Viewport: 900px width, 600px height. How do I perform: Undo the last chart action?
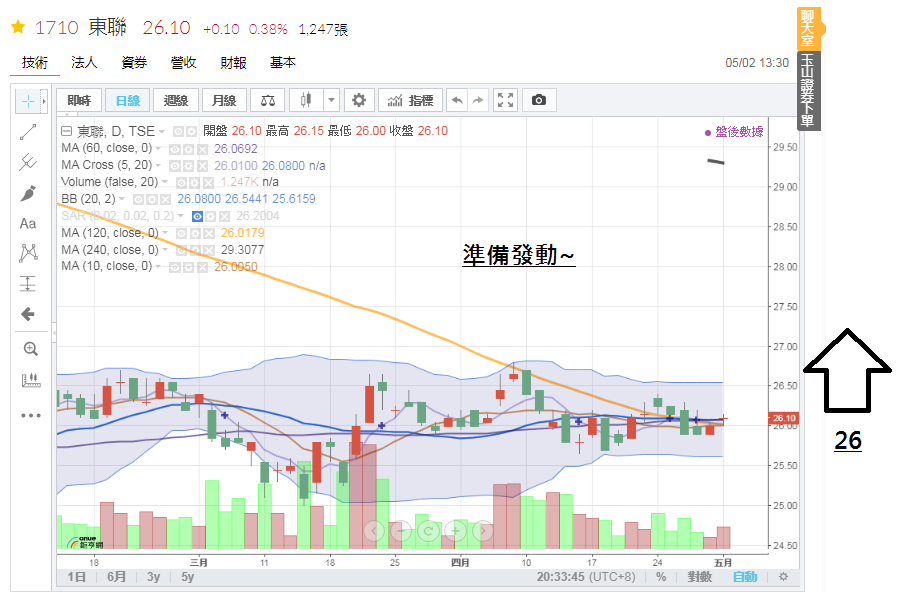click(457, 100)
